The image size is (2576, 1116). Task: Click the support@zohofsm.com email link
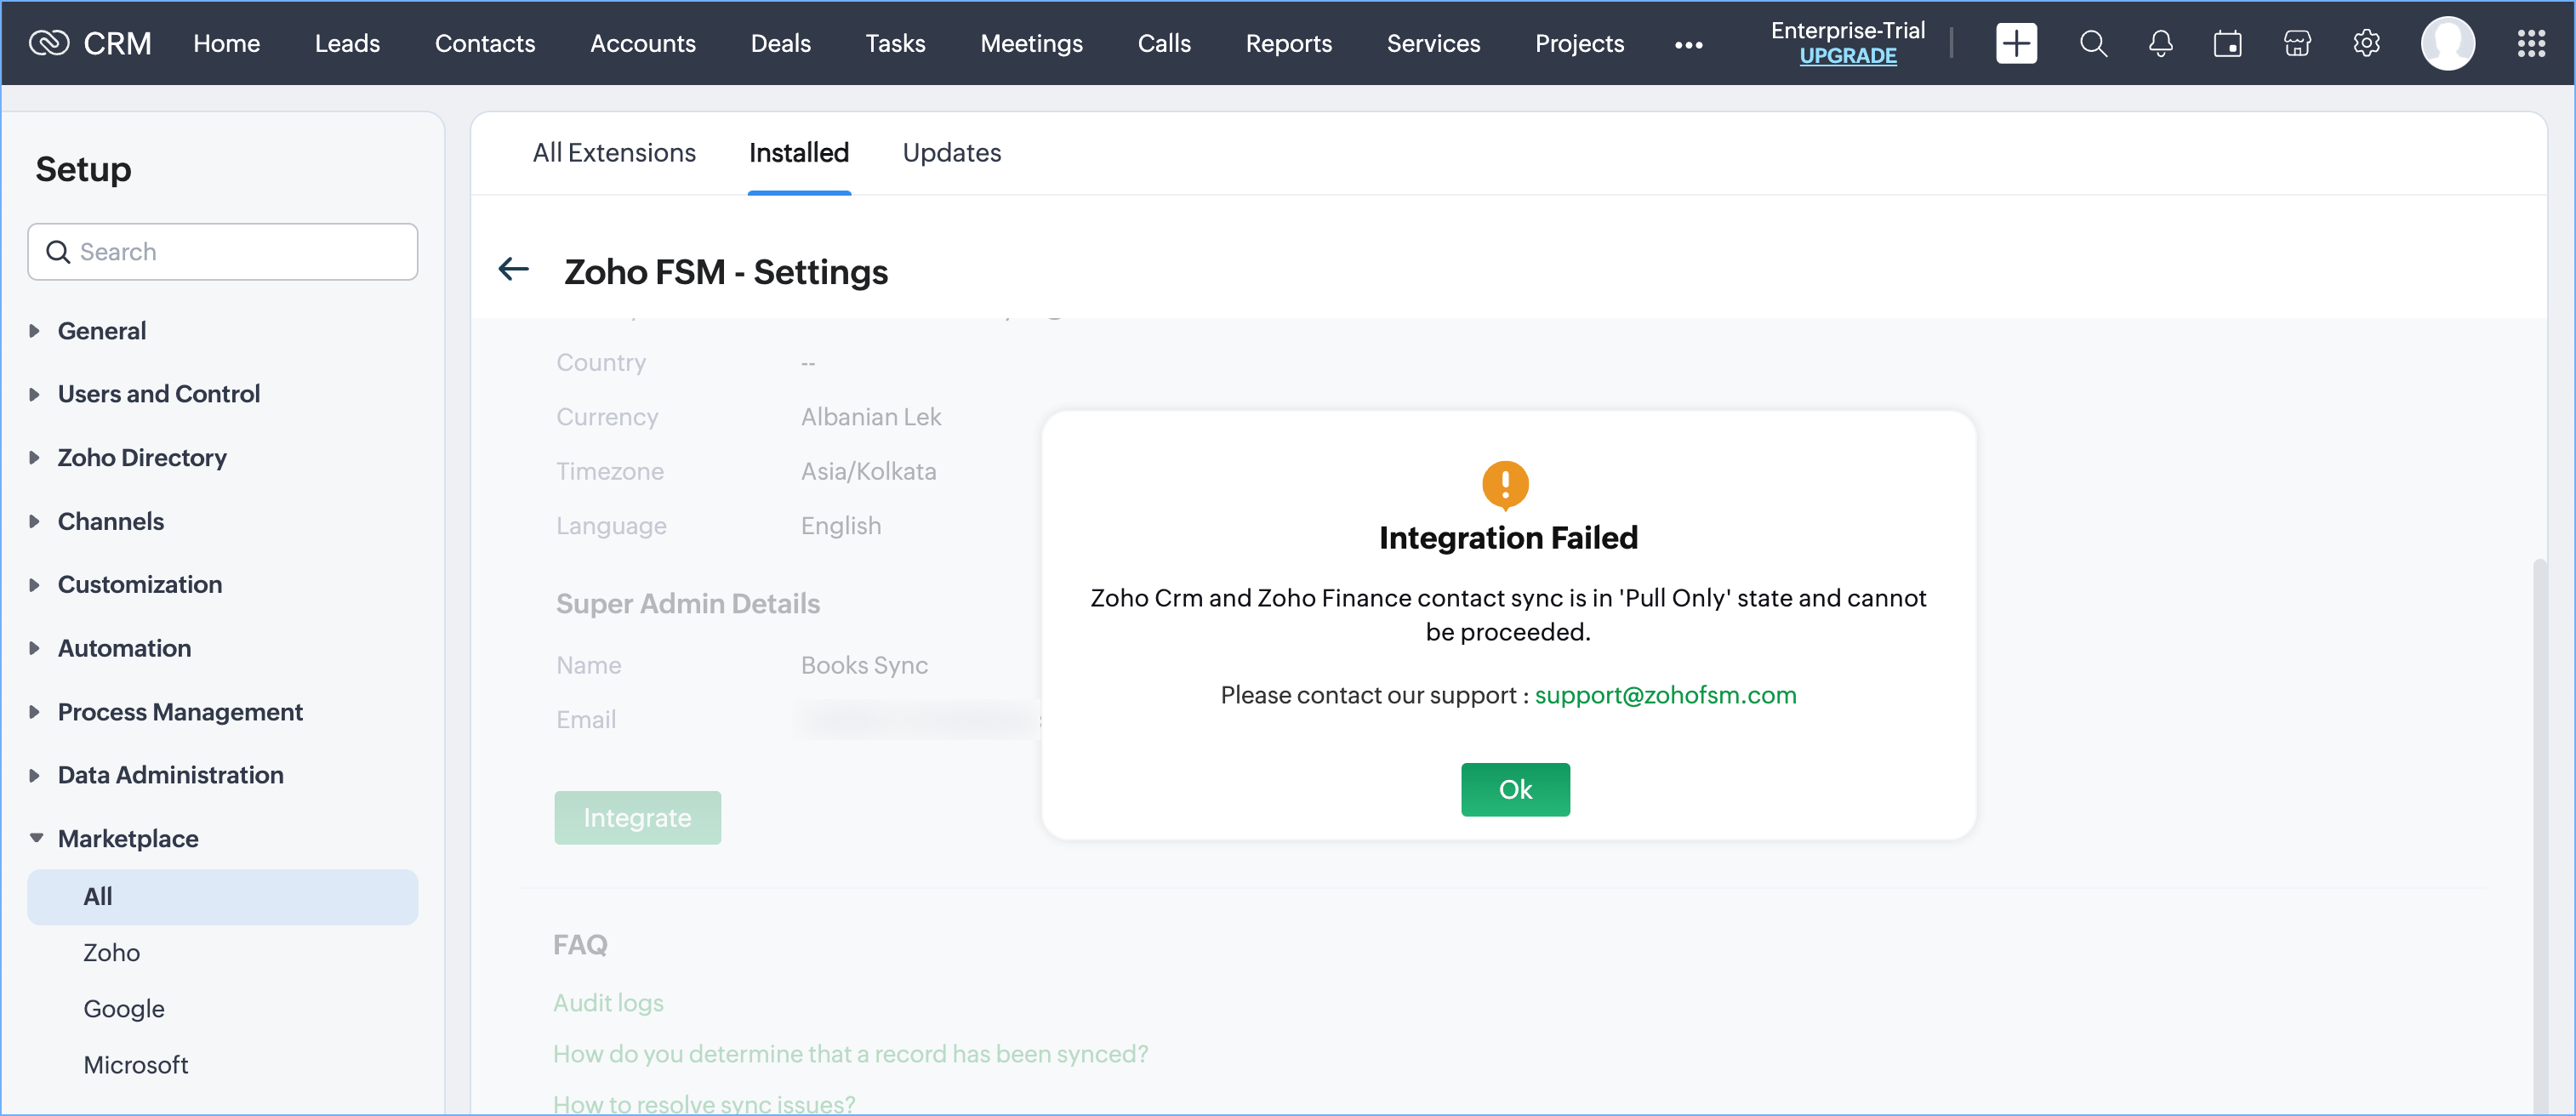click(x=1665, y=695)
